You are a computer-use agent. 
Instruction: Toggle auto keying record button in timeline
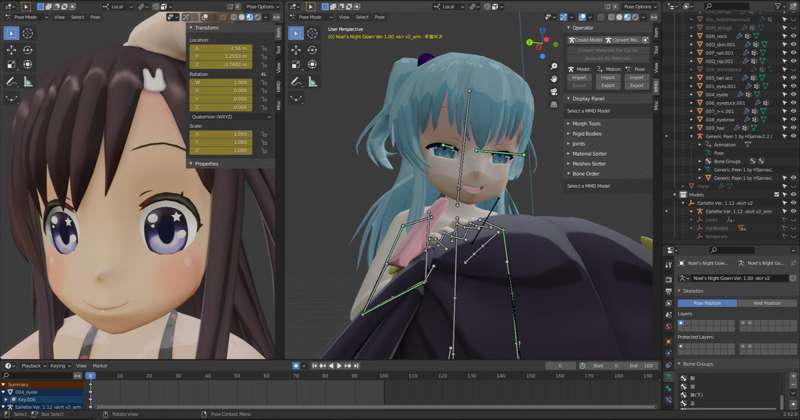296,366
